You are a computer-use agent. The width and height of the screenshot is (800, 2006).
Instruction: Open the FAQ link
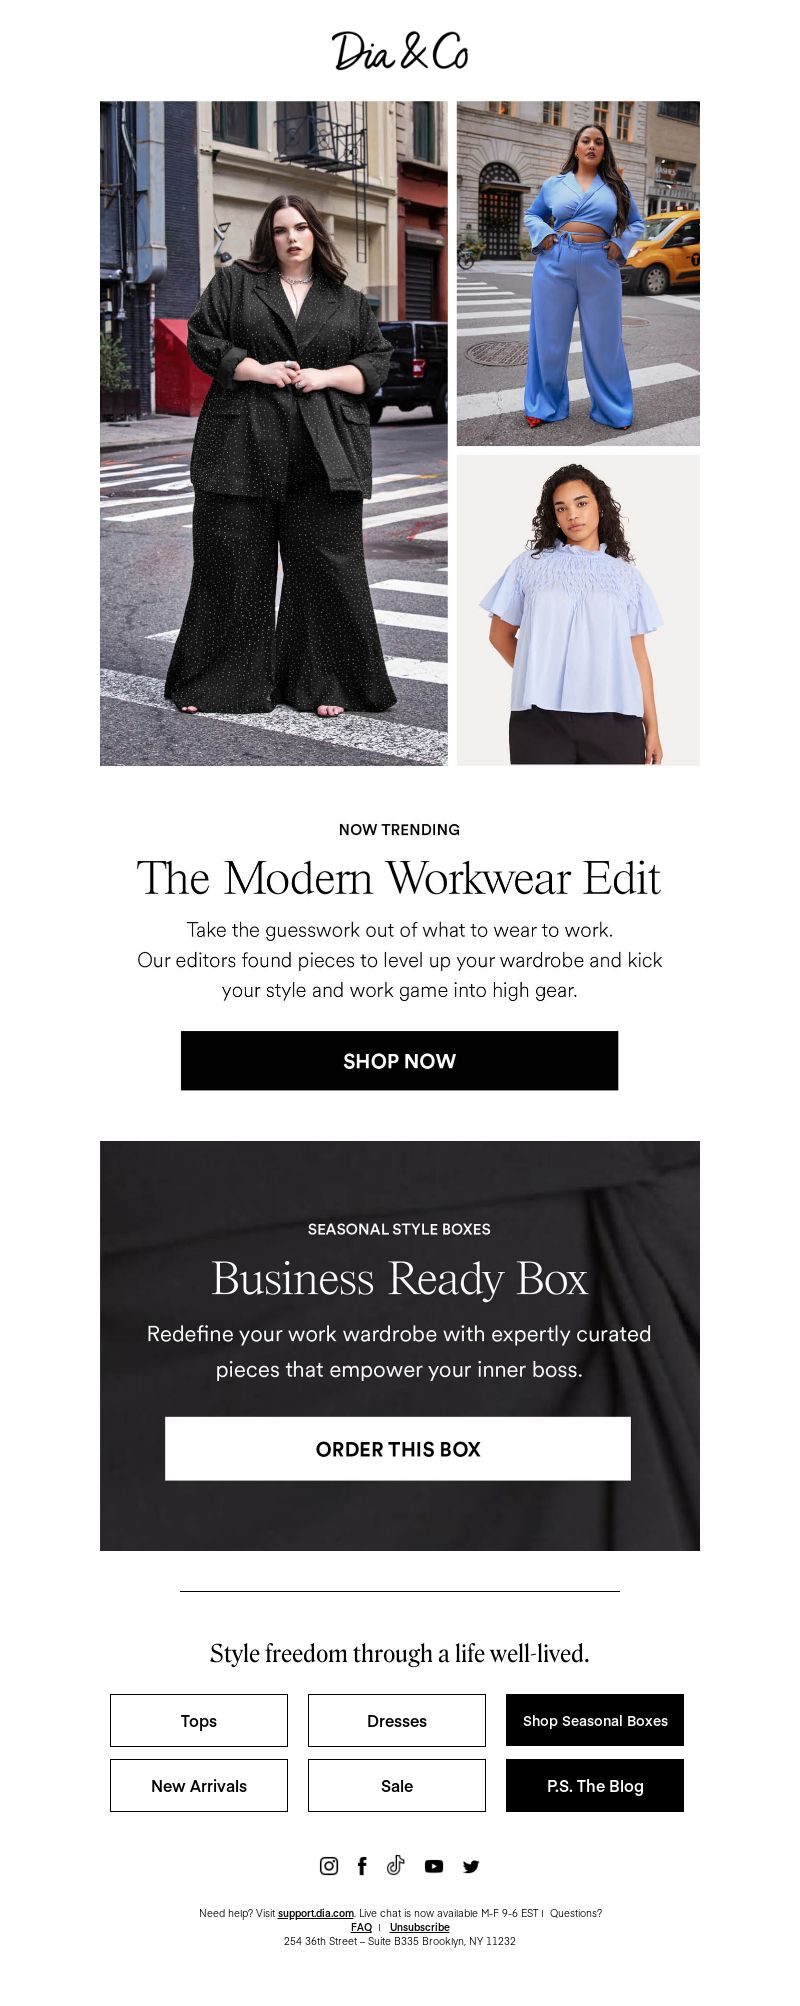(x=361, y=1927)
